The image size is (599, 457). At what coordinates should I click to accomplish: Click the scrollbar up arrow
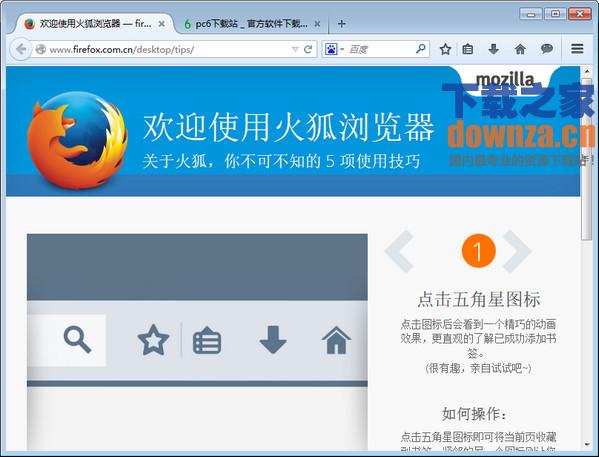click(587, 71)
